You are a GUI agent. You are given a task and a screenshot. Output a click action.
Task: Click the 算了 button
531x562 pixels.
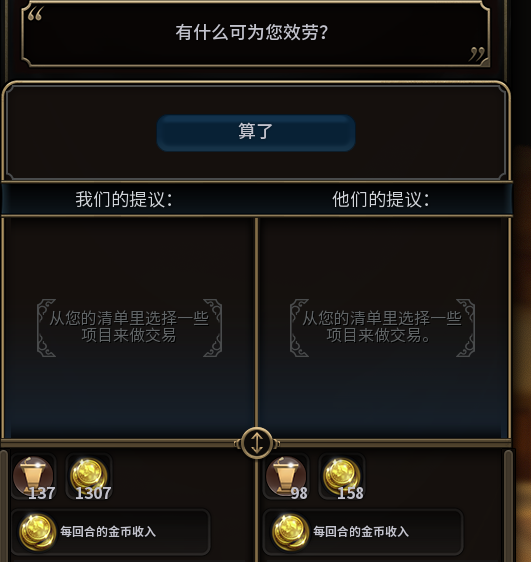click(x=256, y=133)
